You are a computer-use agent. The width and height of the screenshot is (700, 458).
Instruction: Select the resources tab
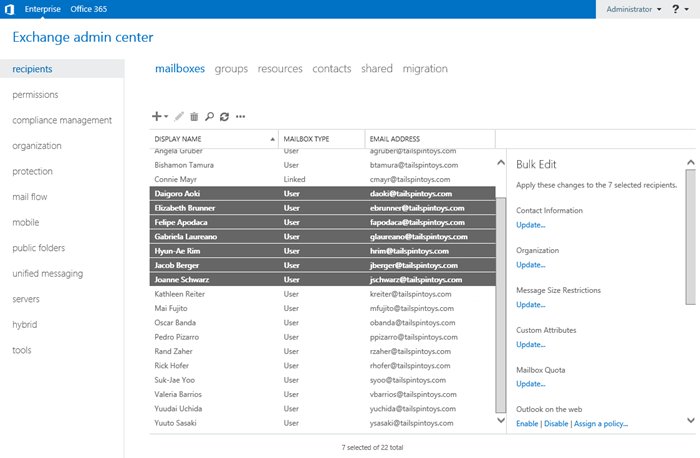(x=280, y=69)
